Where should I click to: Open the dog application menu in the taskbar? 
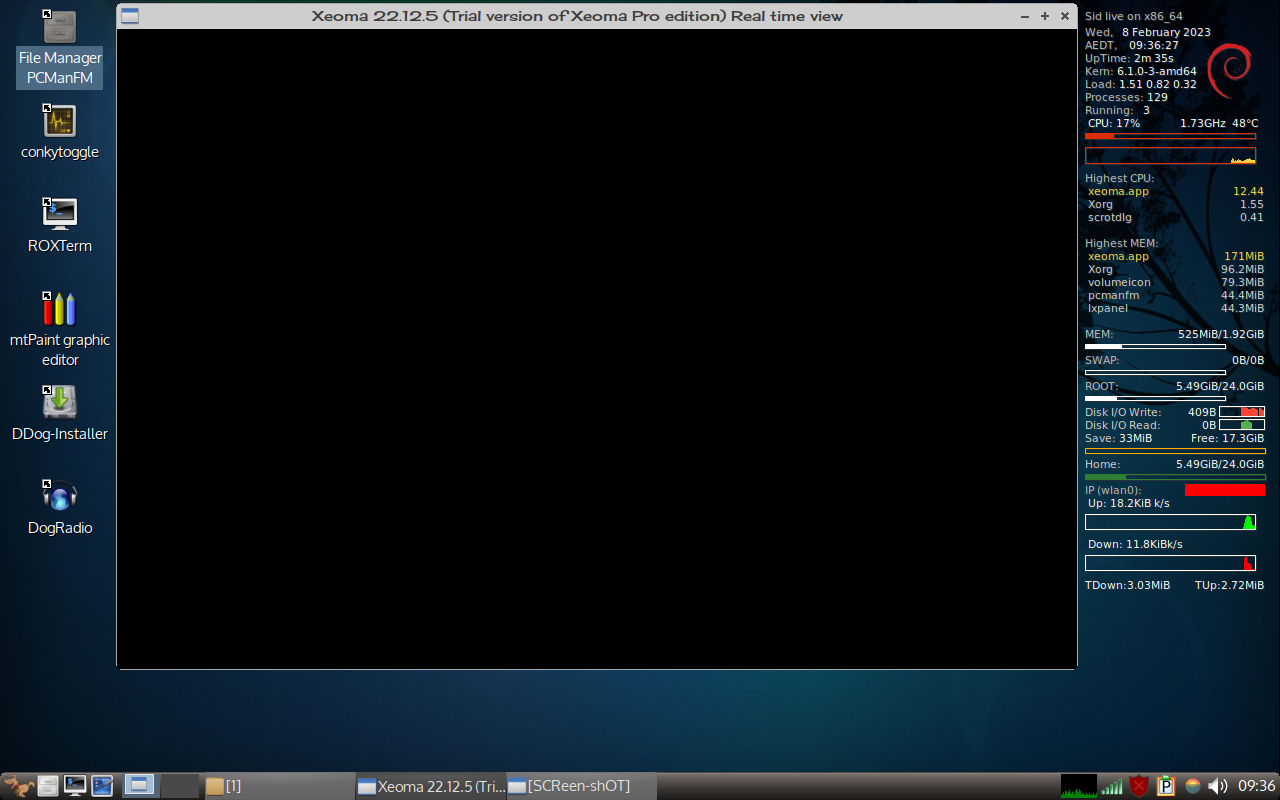[18, 786]
